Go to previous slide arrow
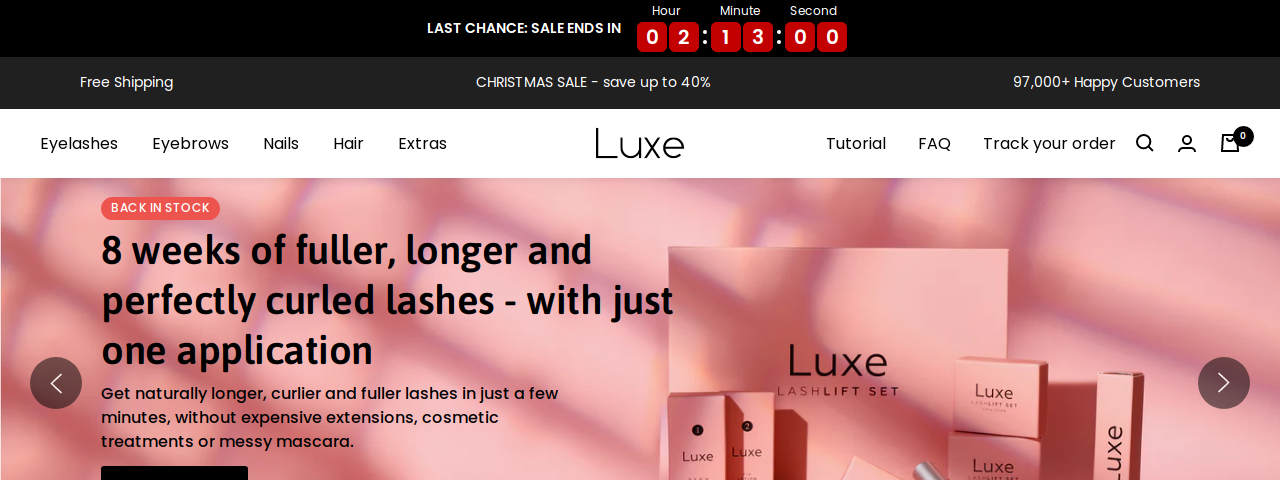 coord(56,383)
